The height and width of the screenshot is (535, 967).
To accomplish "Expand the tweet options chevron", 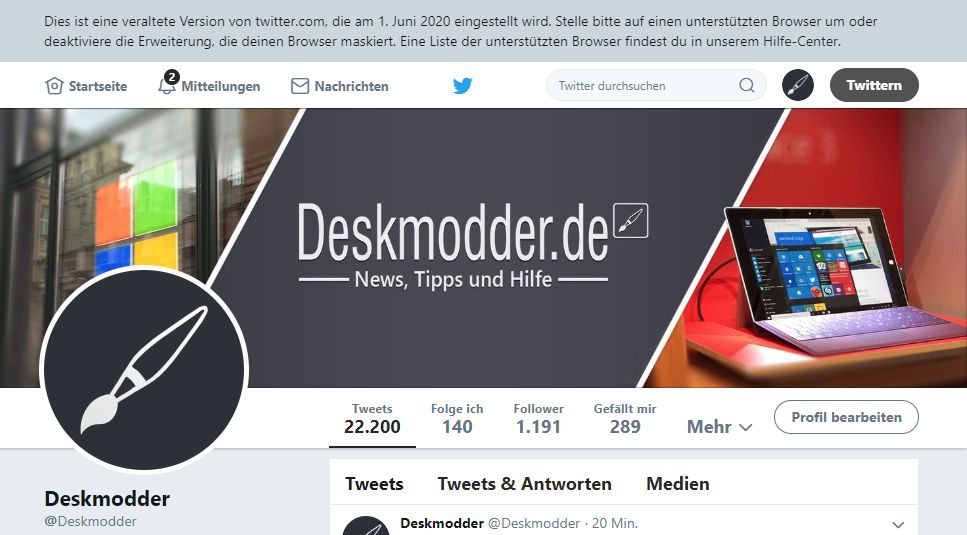I will 898,525.
